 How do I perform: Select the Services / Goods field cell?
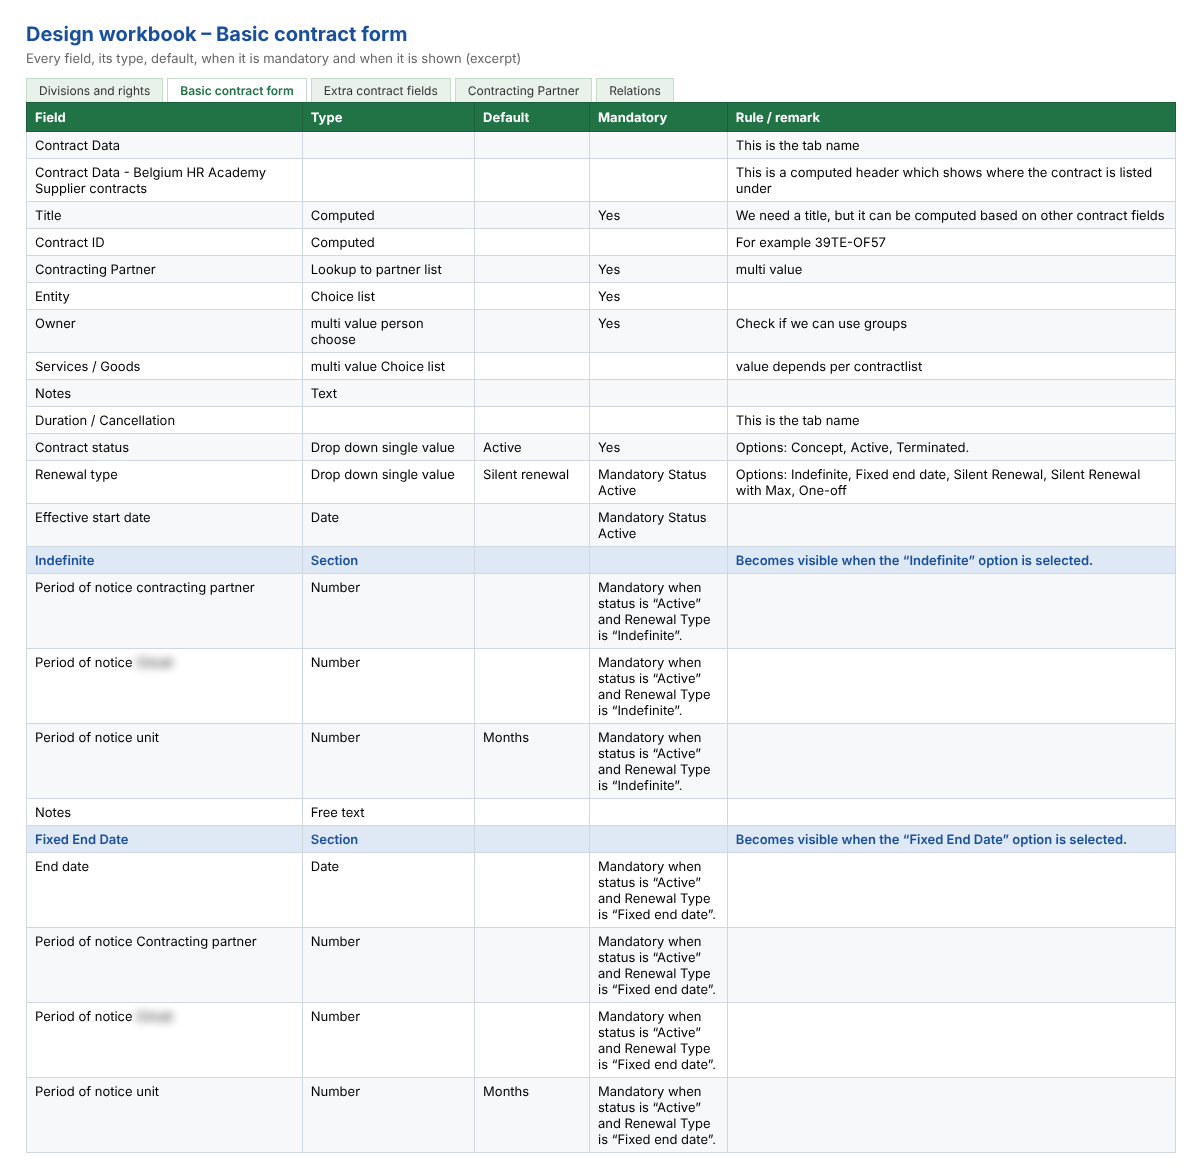pyautogui.click(x=164, y=366)
